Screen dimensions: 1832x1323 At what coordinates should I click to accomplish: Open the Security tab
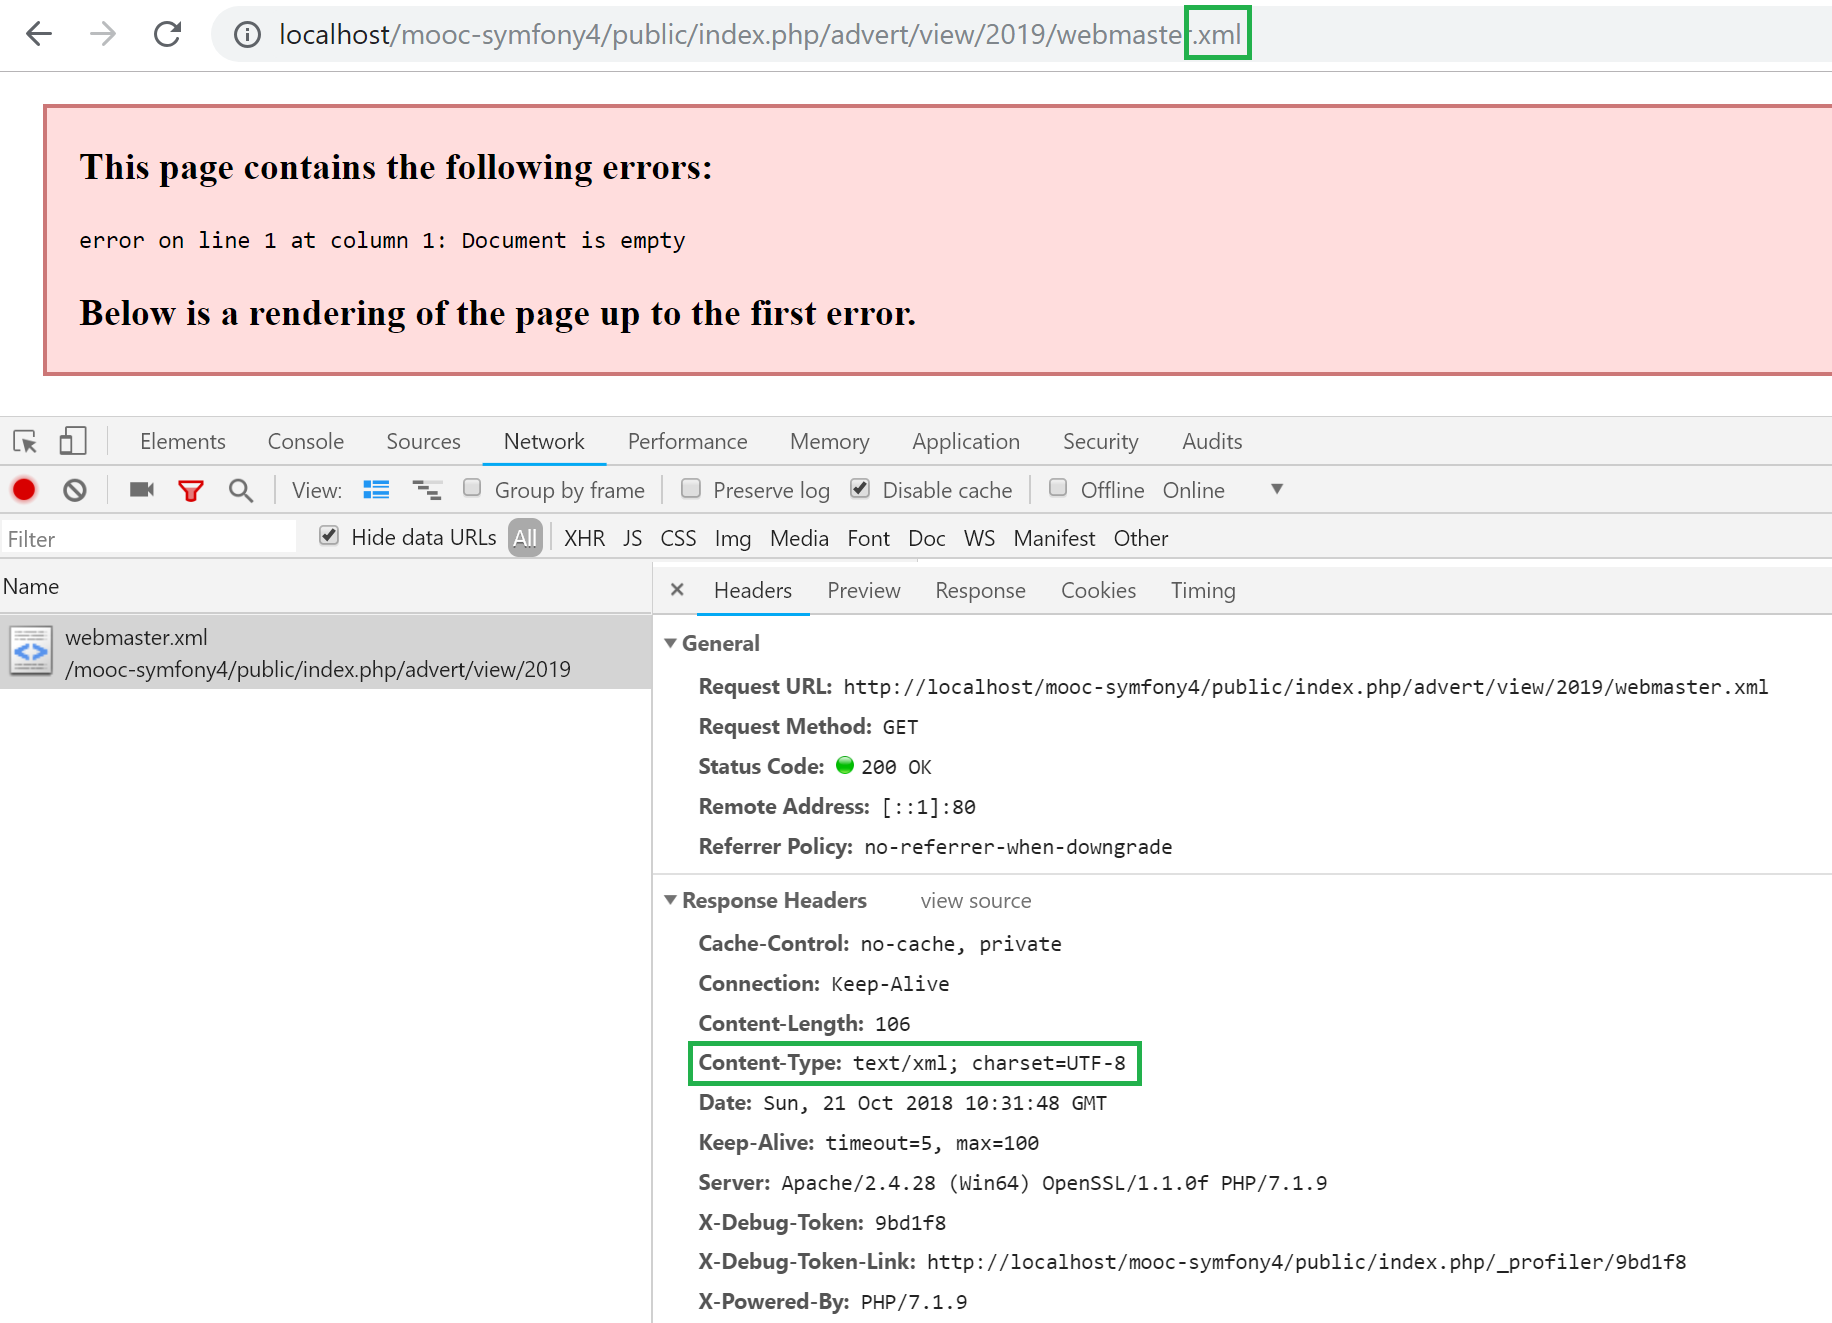1101,441
